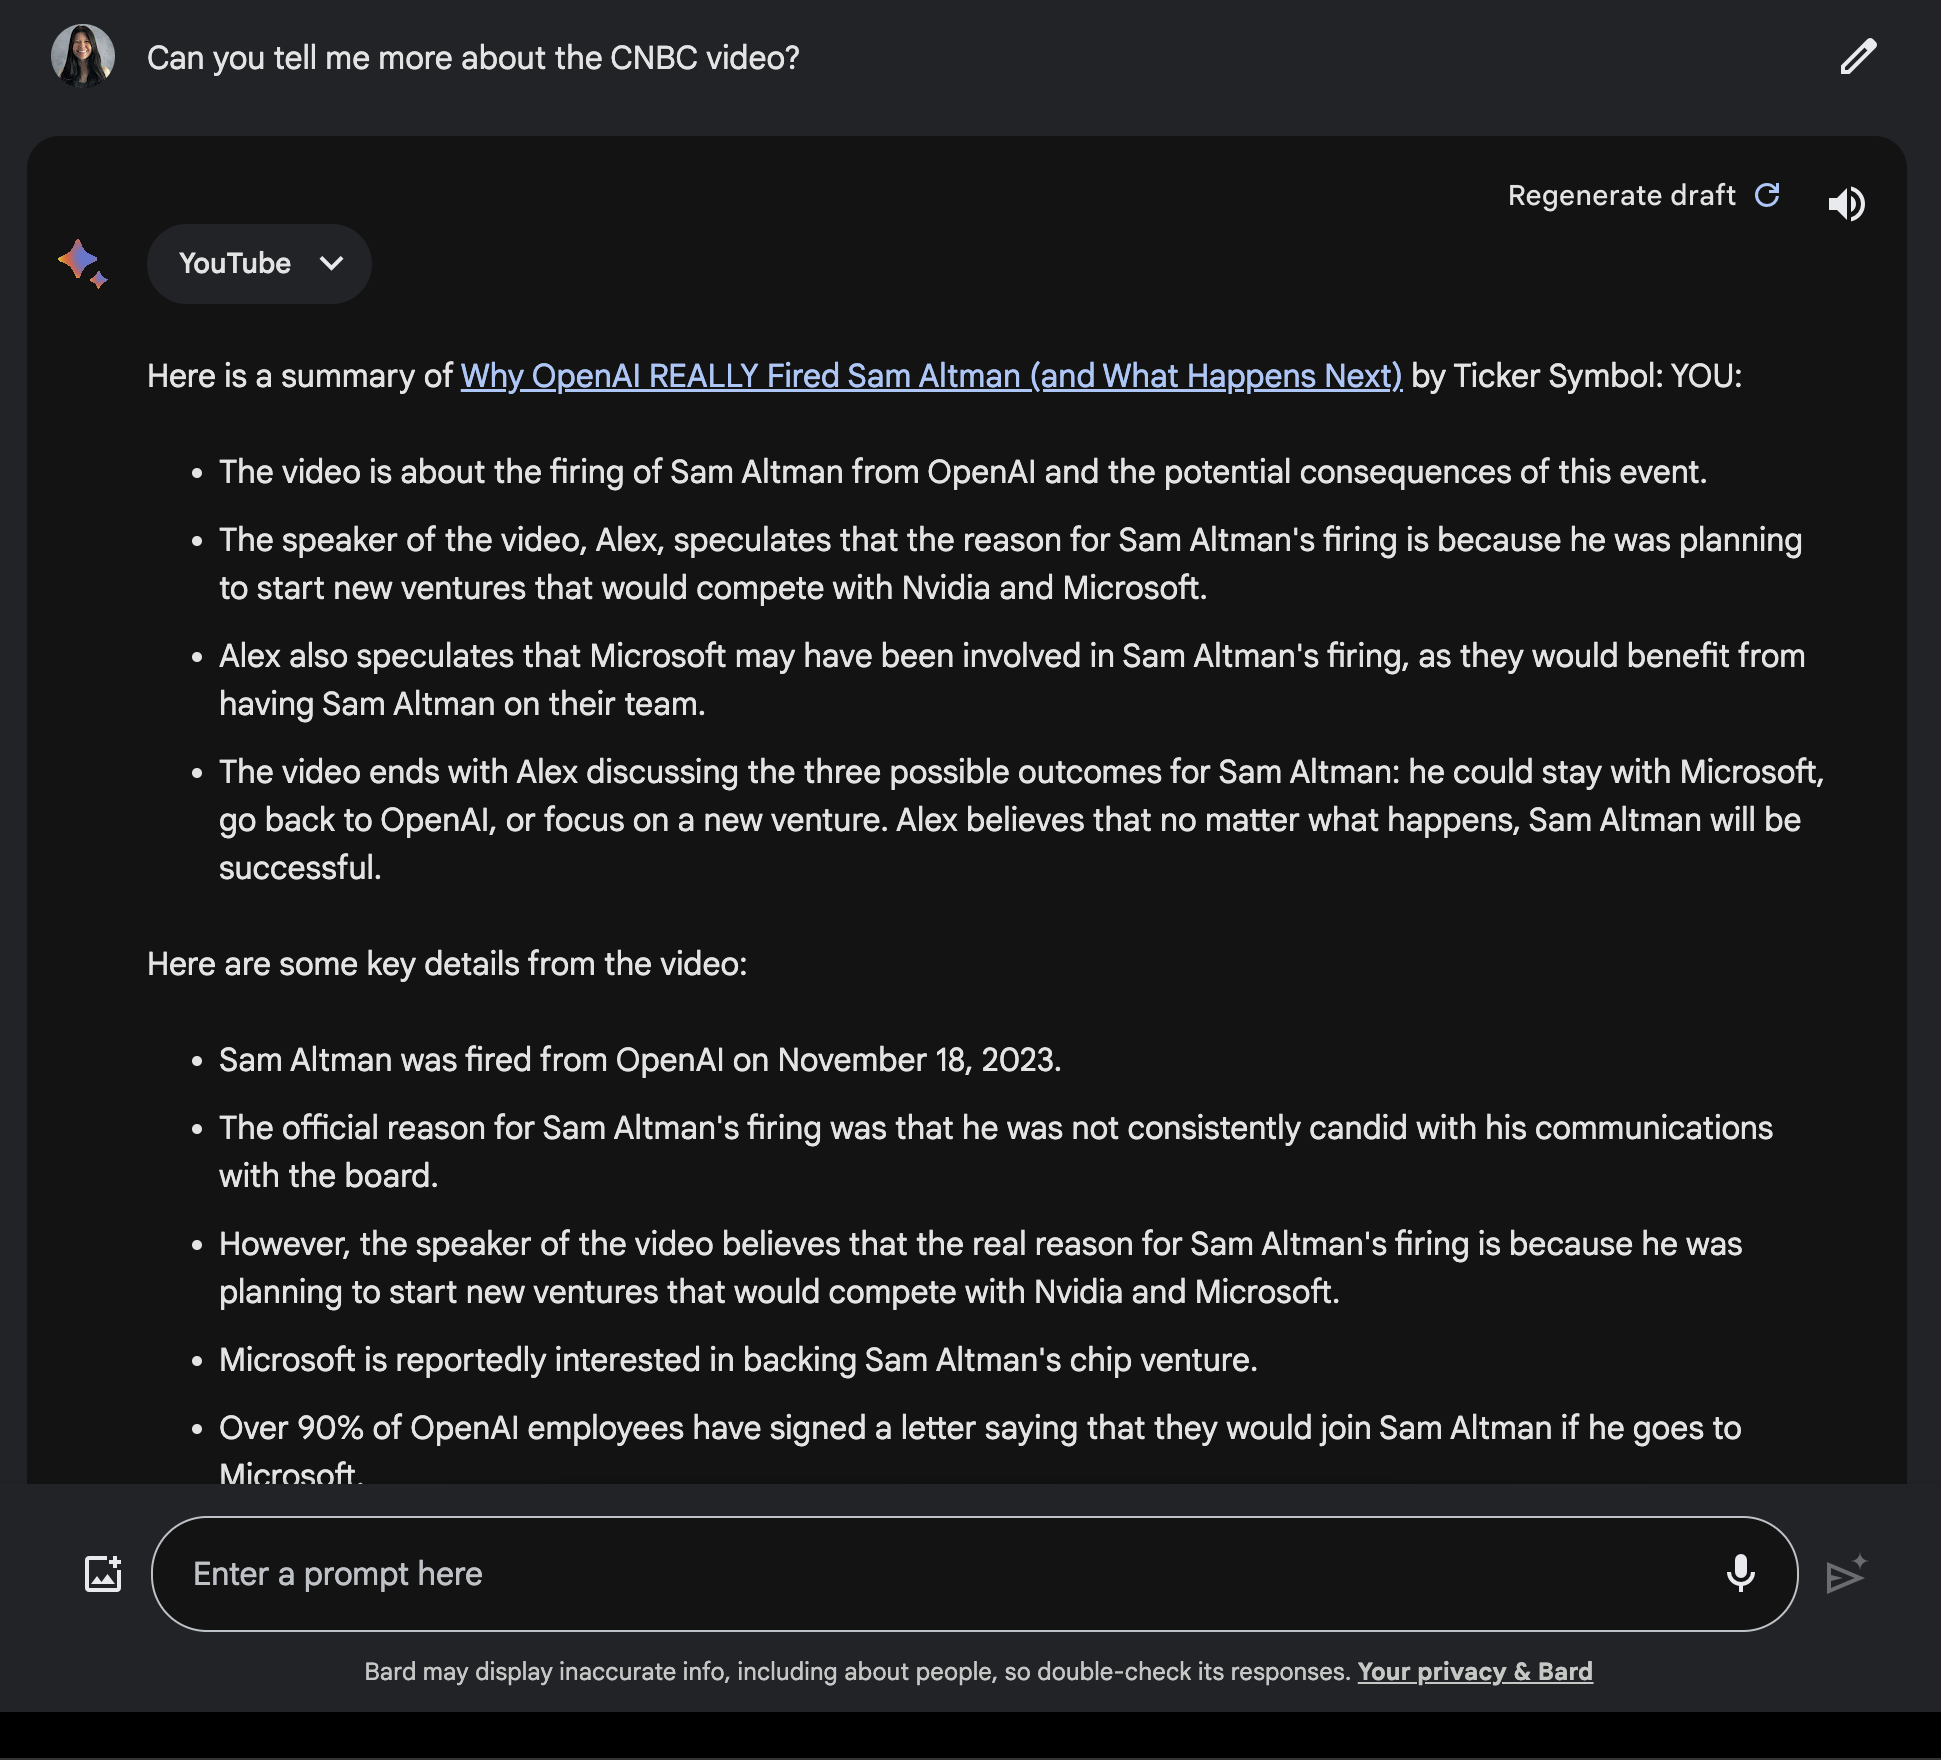Click the regenerate circular arrow icon

click(1767, 195)
